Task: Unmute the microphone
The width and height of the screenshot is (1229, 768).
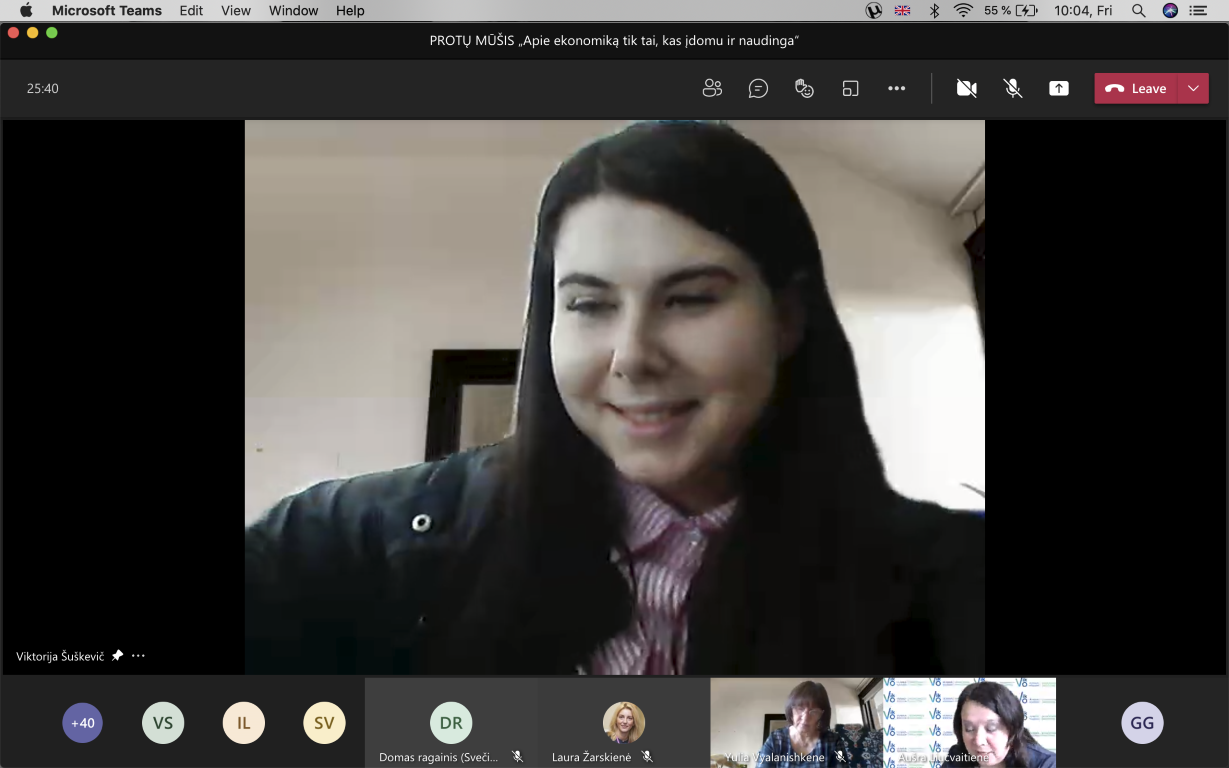Action: (1013, 88)
